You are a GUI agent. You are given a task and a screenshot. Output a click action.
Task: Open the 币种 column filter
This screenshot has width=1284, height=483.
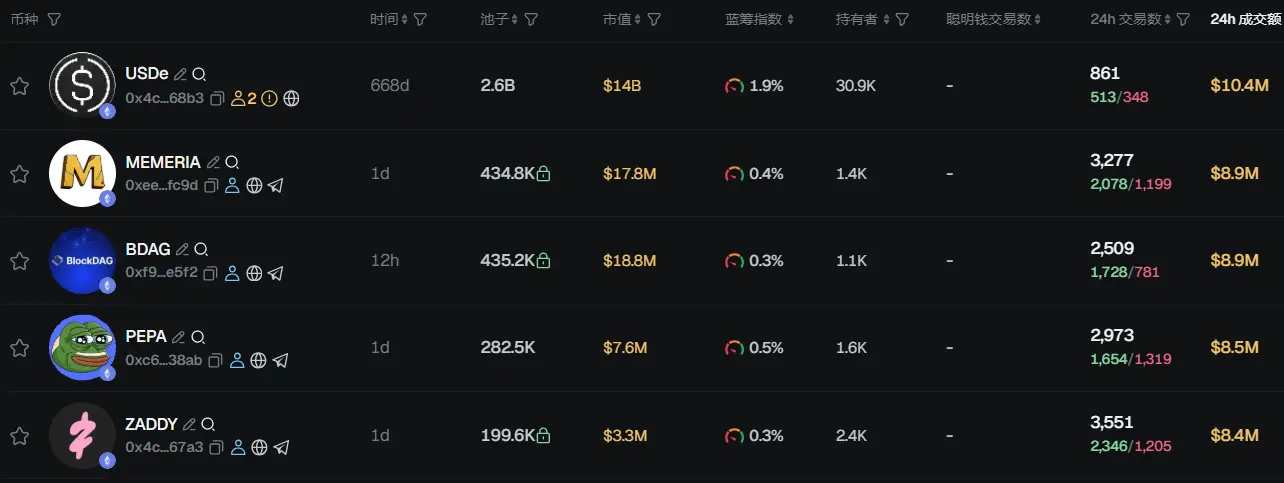pos(54,20)
